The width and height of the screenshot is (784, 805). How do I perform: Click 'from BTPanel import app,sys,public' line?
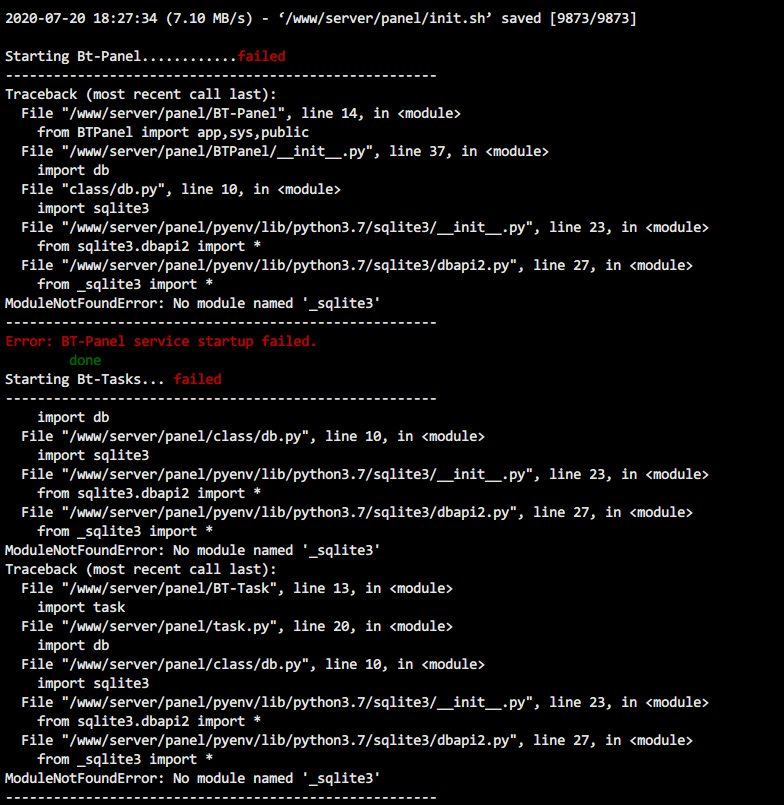(173, 132)
